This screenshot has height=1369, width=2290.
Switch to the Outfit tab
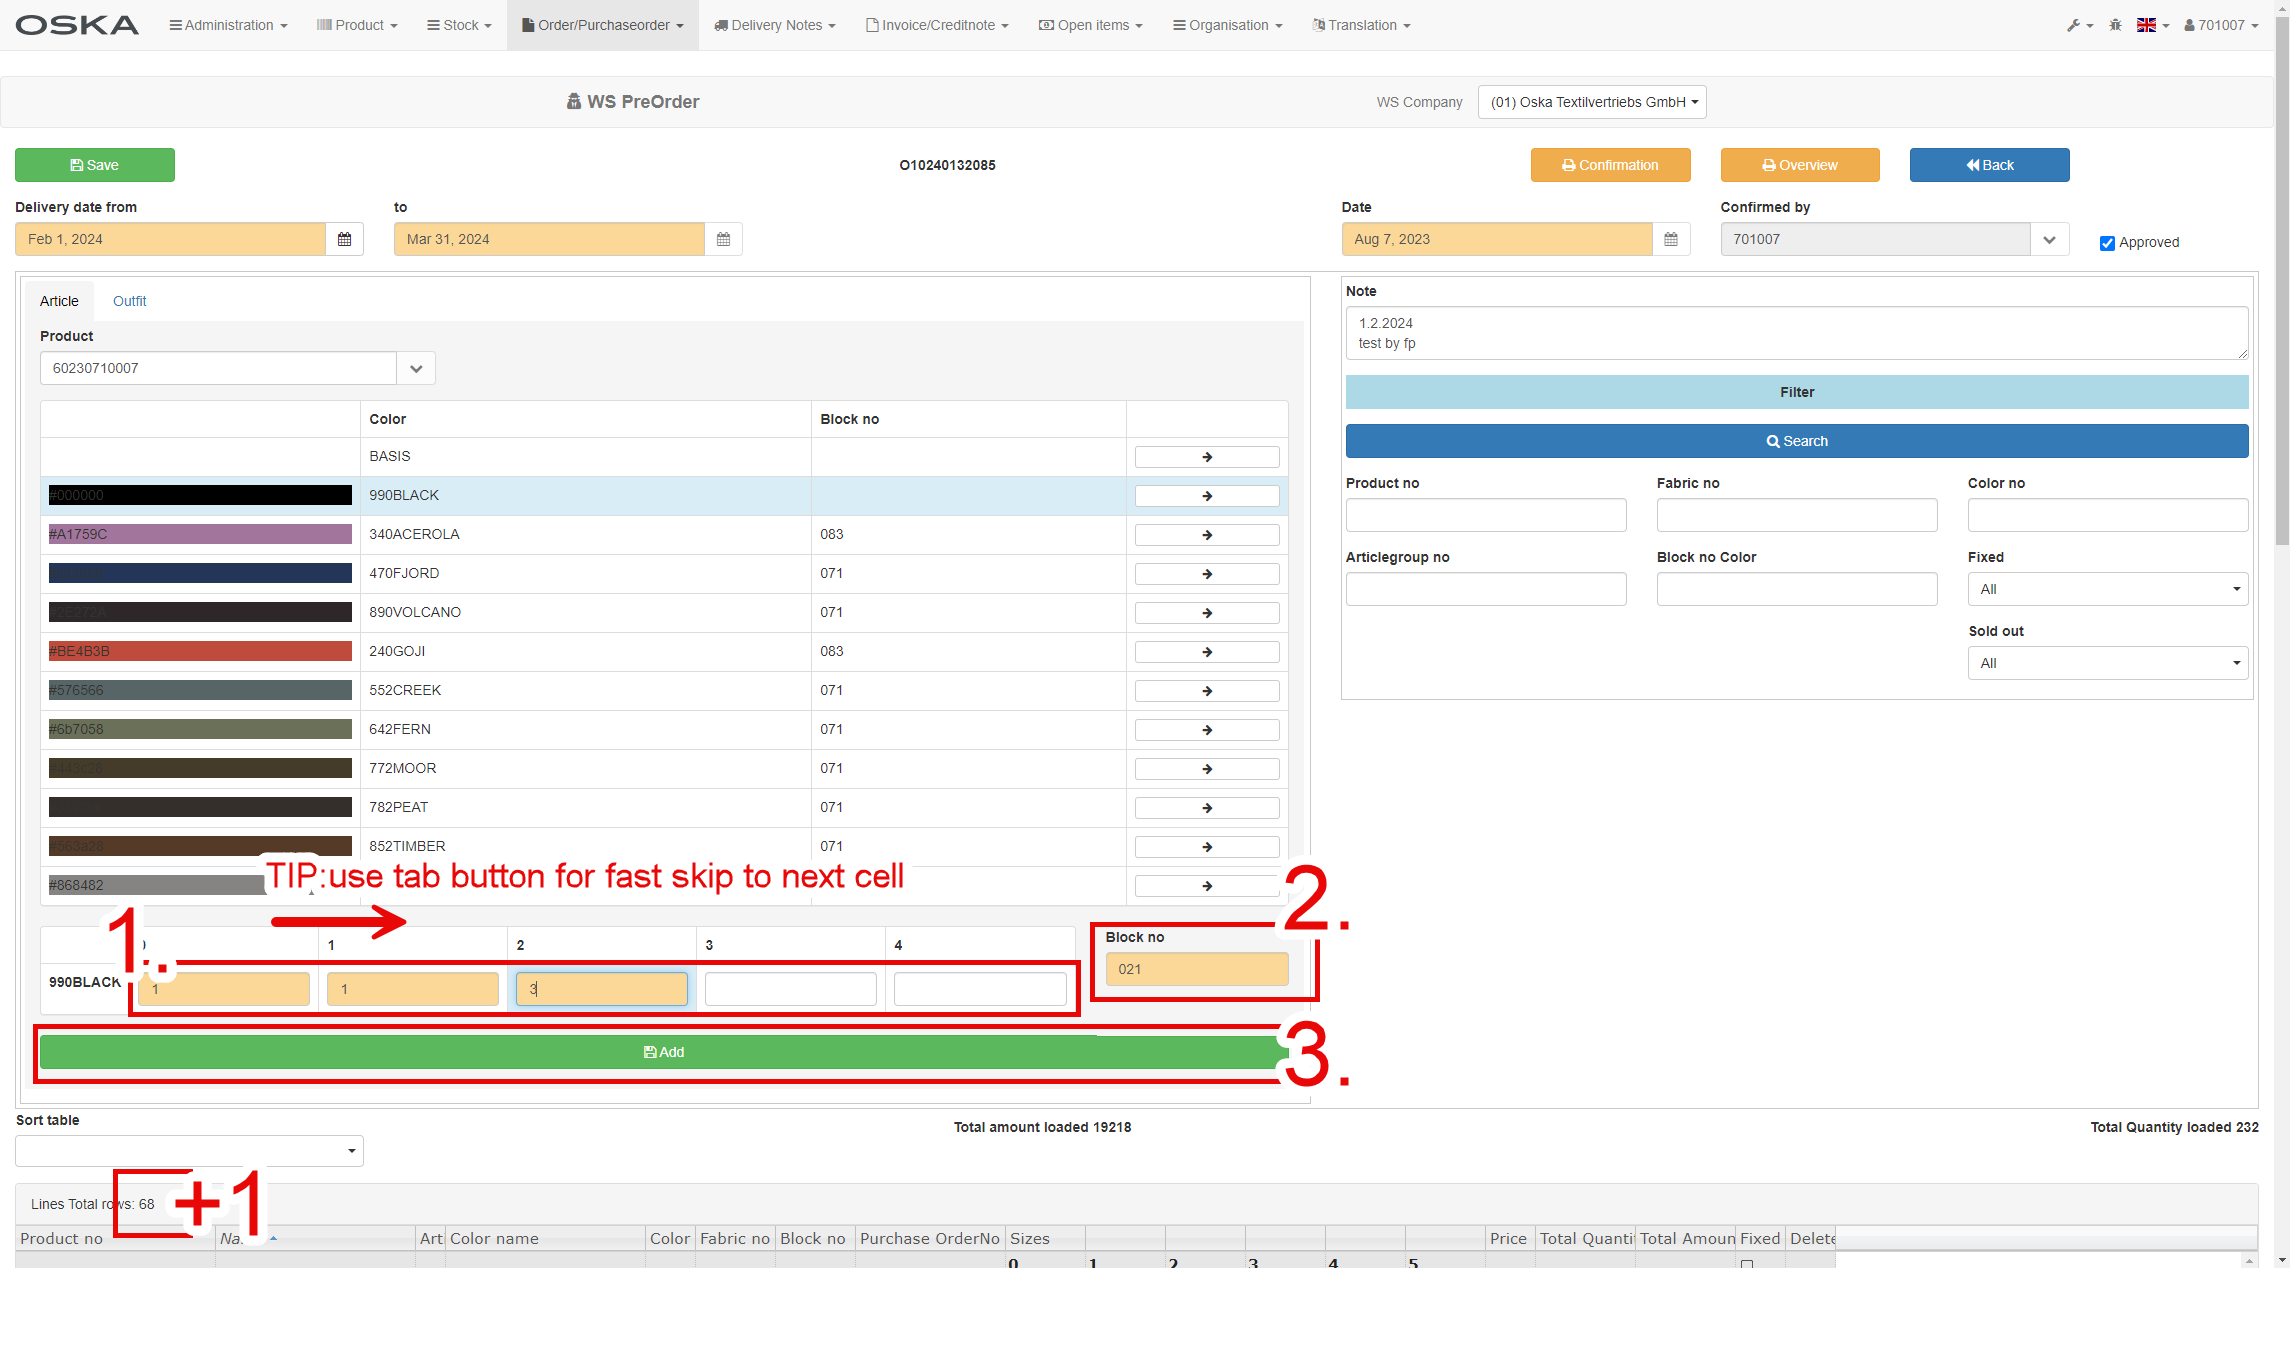pyautogui.click(x=129, y=301)
